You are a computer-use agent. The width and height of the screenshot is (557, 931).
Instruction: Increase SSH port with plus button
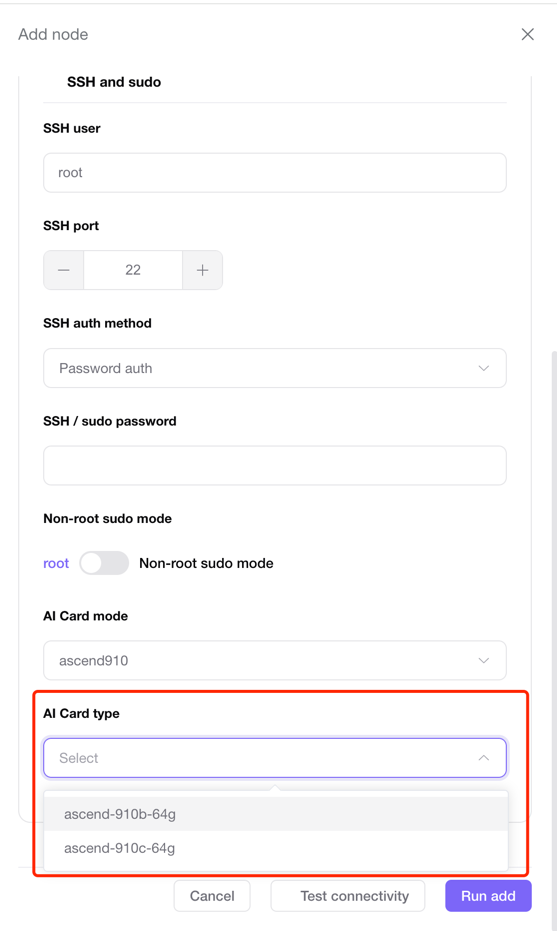pos(202,270)
